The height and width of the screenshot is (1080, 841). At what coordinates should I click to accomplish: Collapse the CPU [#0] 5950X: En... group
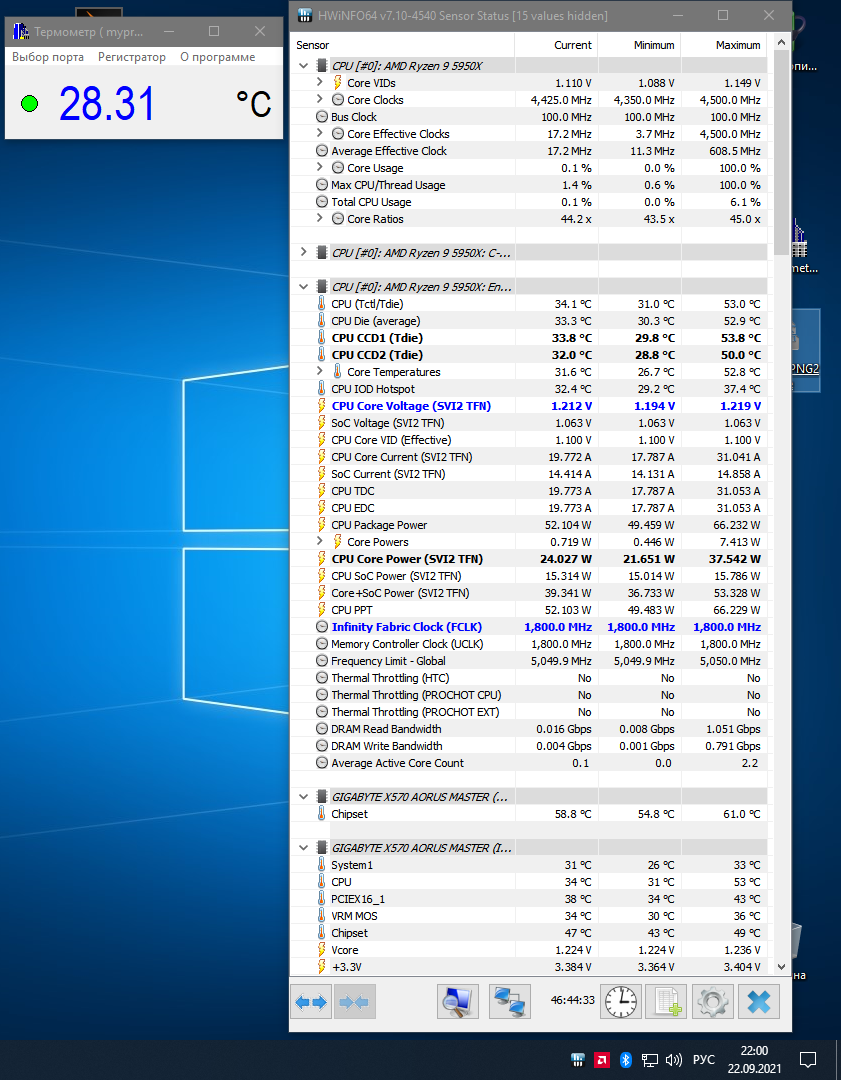click(303, 287)
